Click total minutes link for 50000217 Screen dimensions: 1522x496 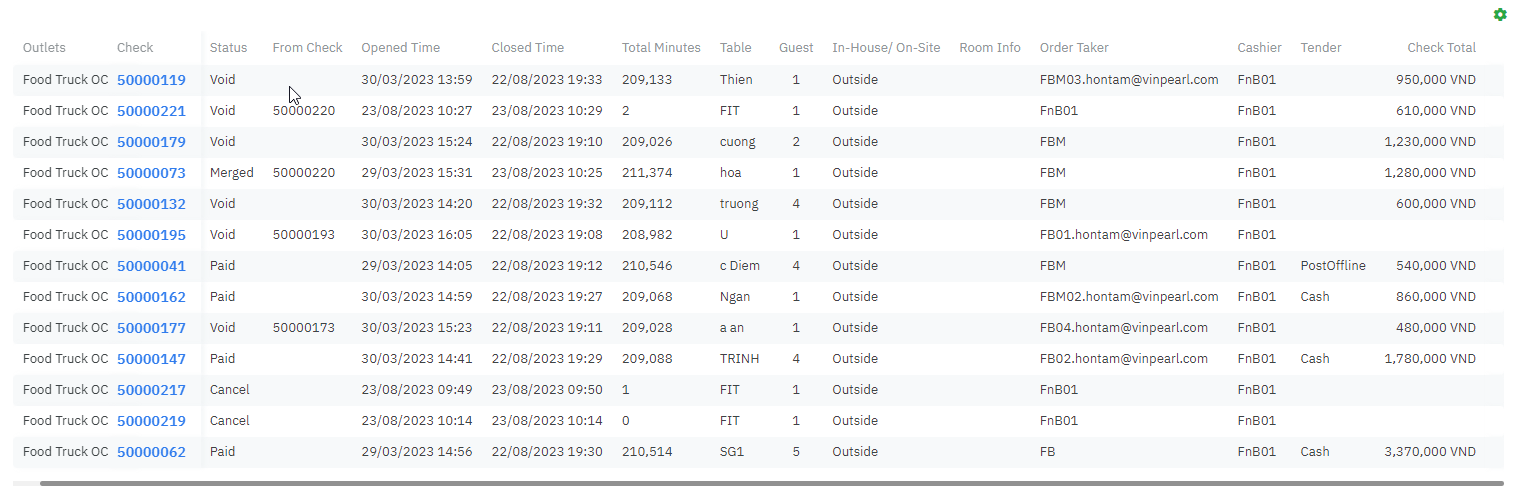[x=626, y=390]
